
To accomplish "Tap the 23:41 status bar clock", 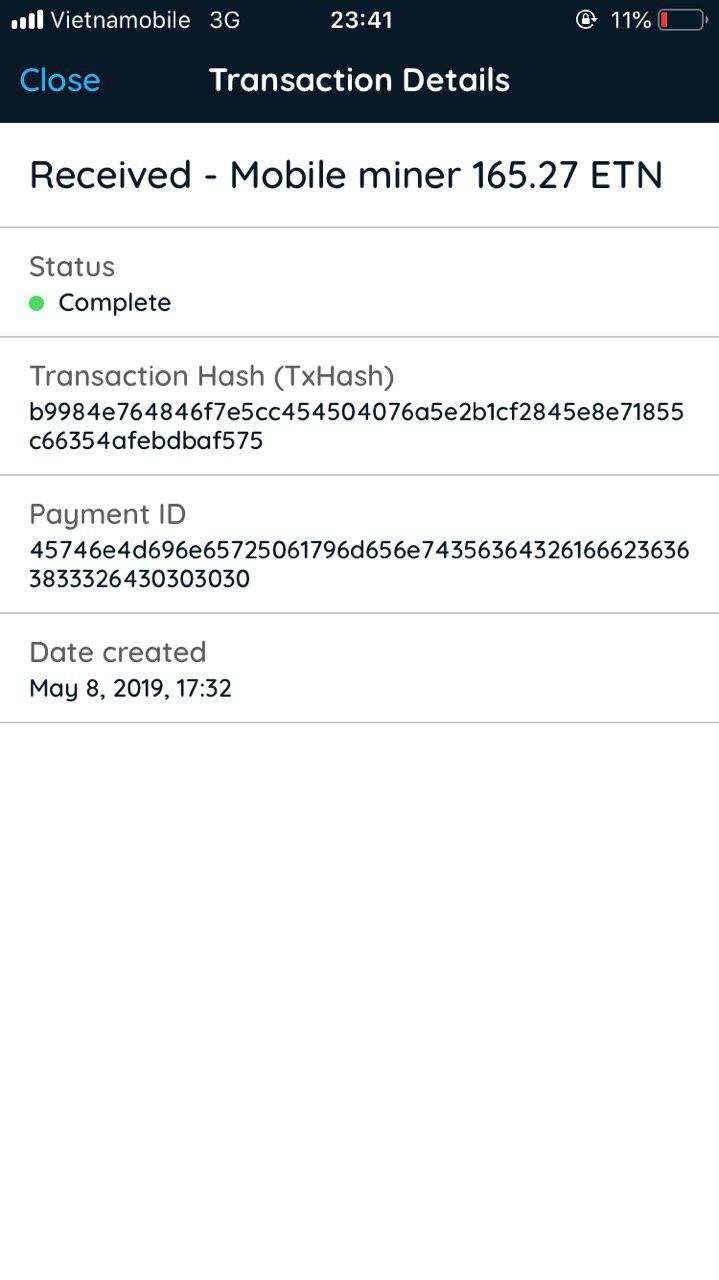I will [x=361, y=20].
